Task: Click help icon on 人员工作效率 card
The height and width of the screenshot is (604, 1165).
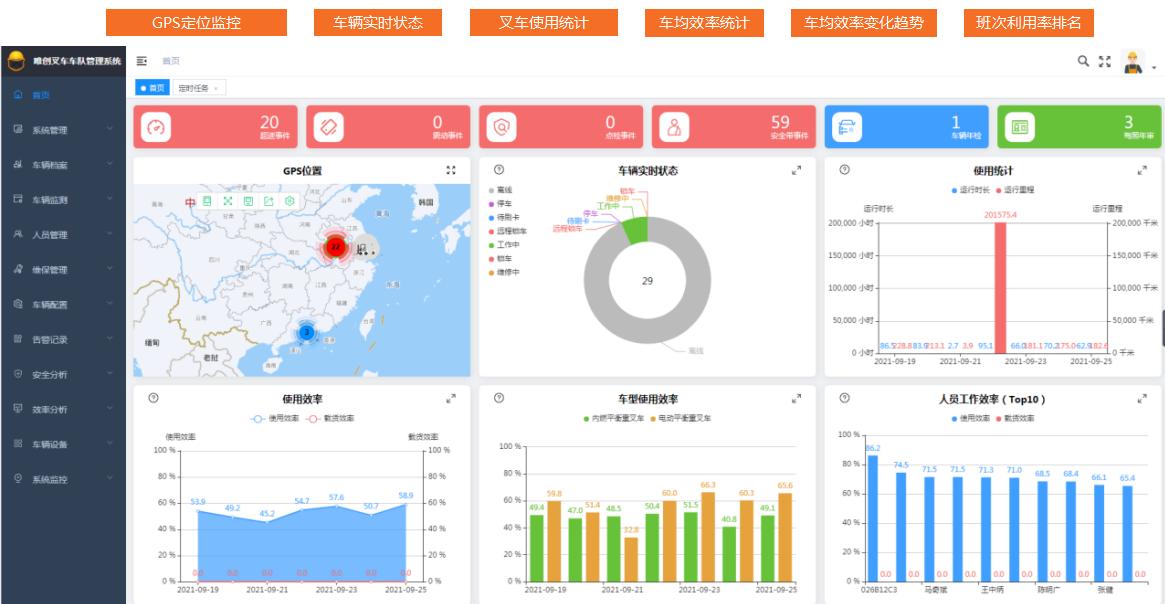Action: pos(845,398)
